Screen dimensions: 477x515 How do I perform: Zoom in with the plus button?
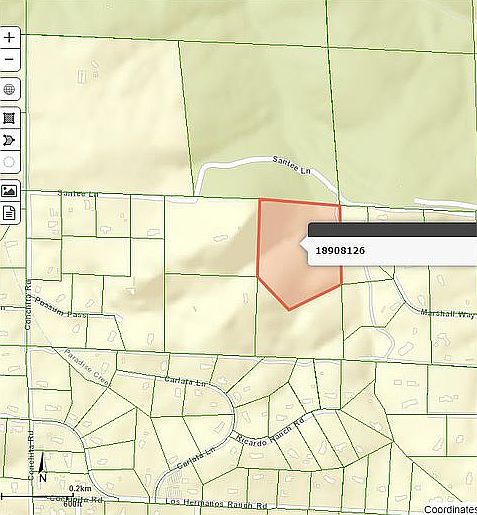click(x=9, y=37)
